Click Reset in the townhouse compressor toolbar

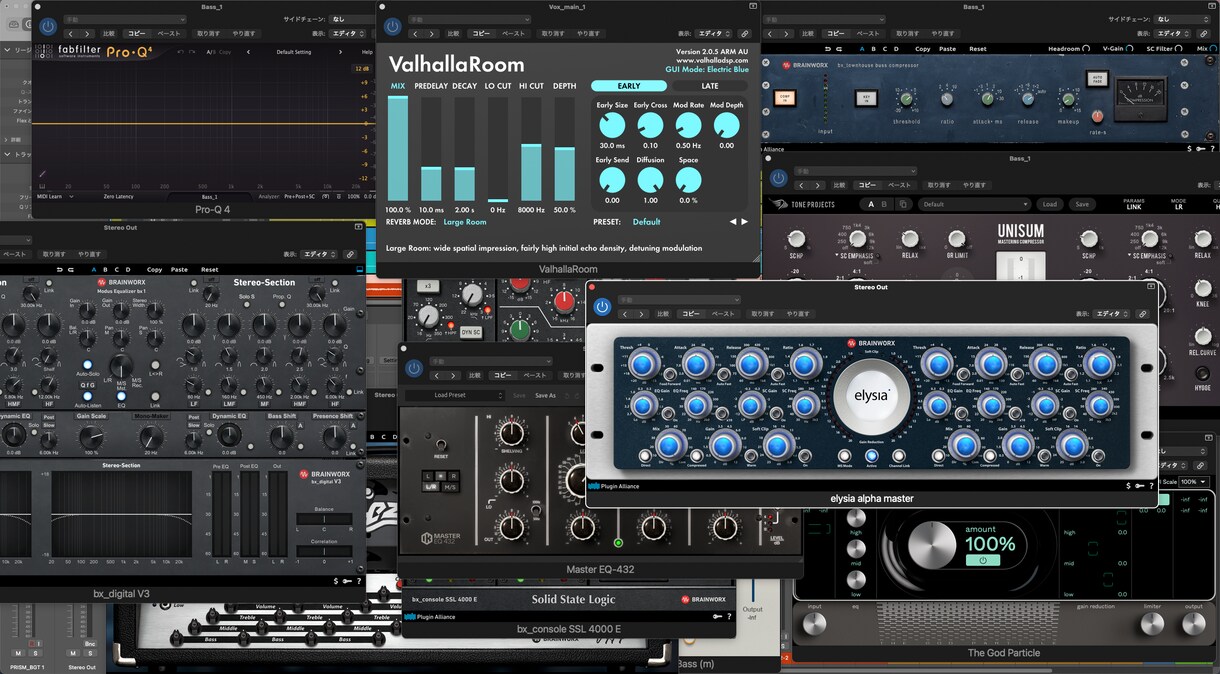pyautogui.click(x=978, y=48)
